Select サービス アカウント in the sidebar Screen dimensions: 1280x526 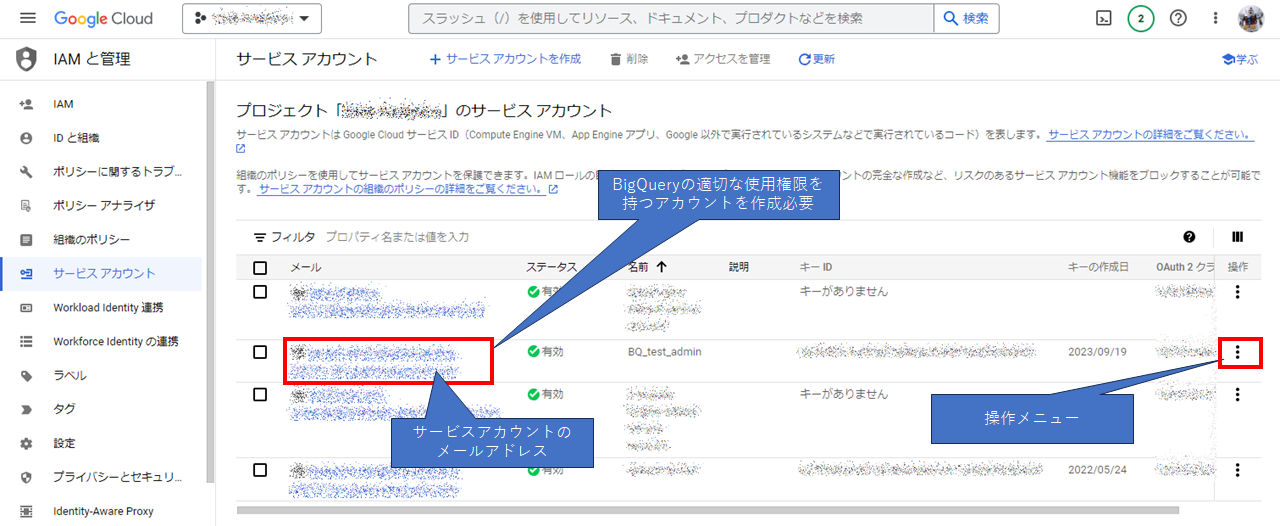coord(104,273)
